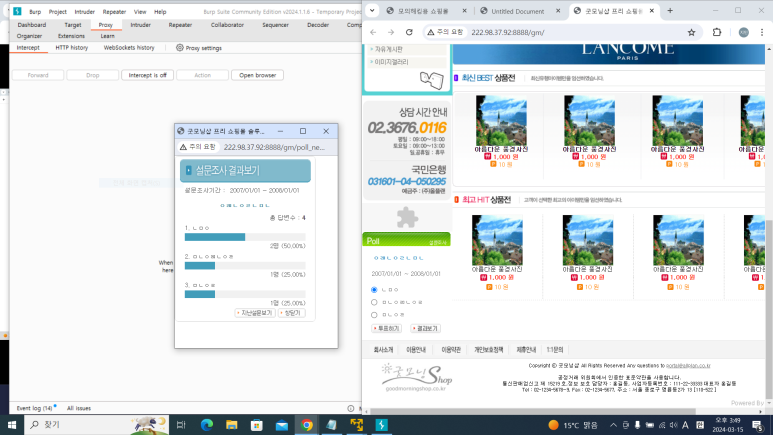This screenshot has height=435, width=773.
Task: Click the Windows taskbar search box
Action: coord(96,425)
